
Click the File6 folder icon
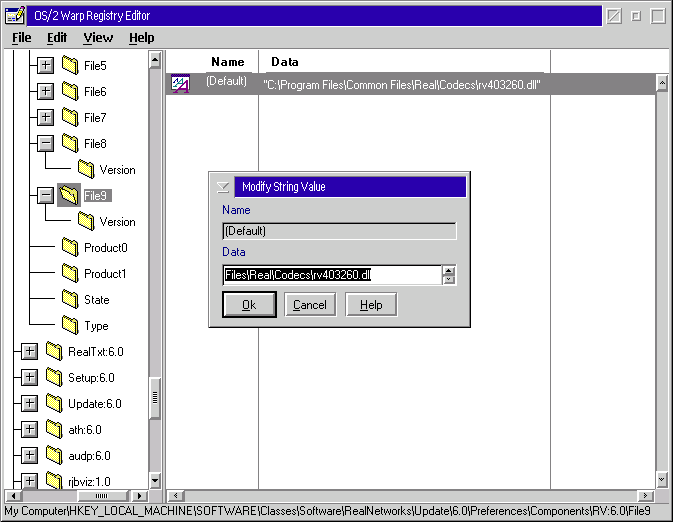(x=70, y=91)
